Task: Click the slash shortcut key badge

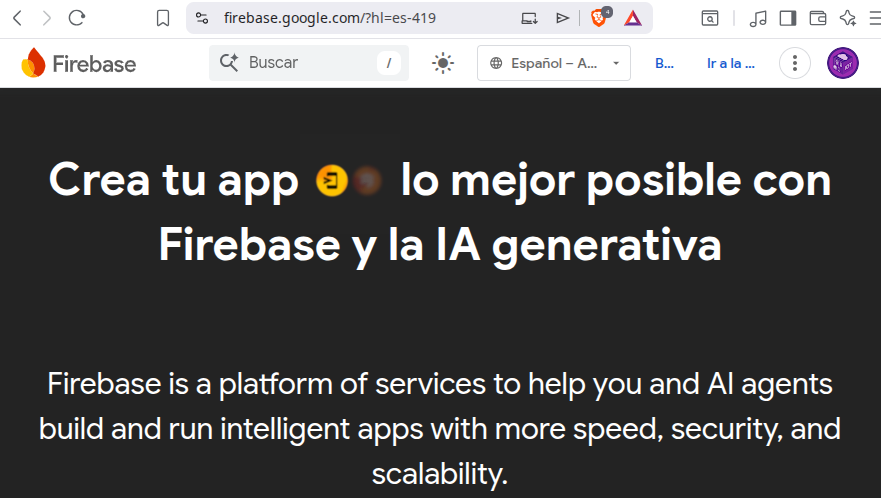Action: point(388,63)
